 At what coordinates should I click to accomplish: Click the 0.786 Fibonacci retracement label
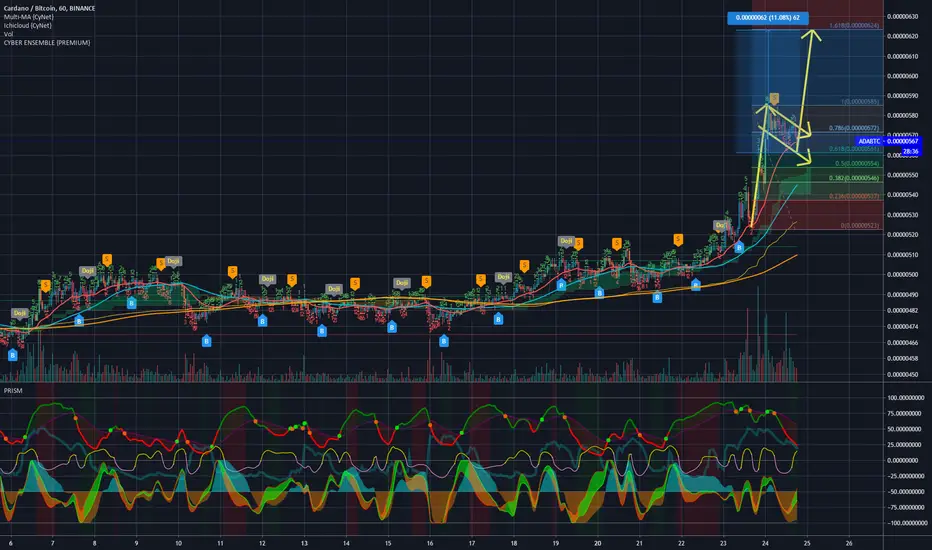click(x=854, y=128)
